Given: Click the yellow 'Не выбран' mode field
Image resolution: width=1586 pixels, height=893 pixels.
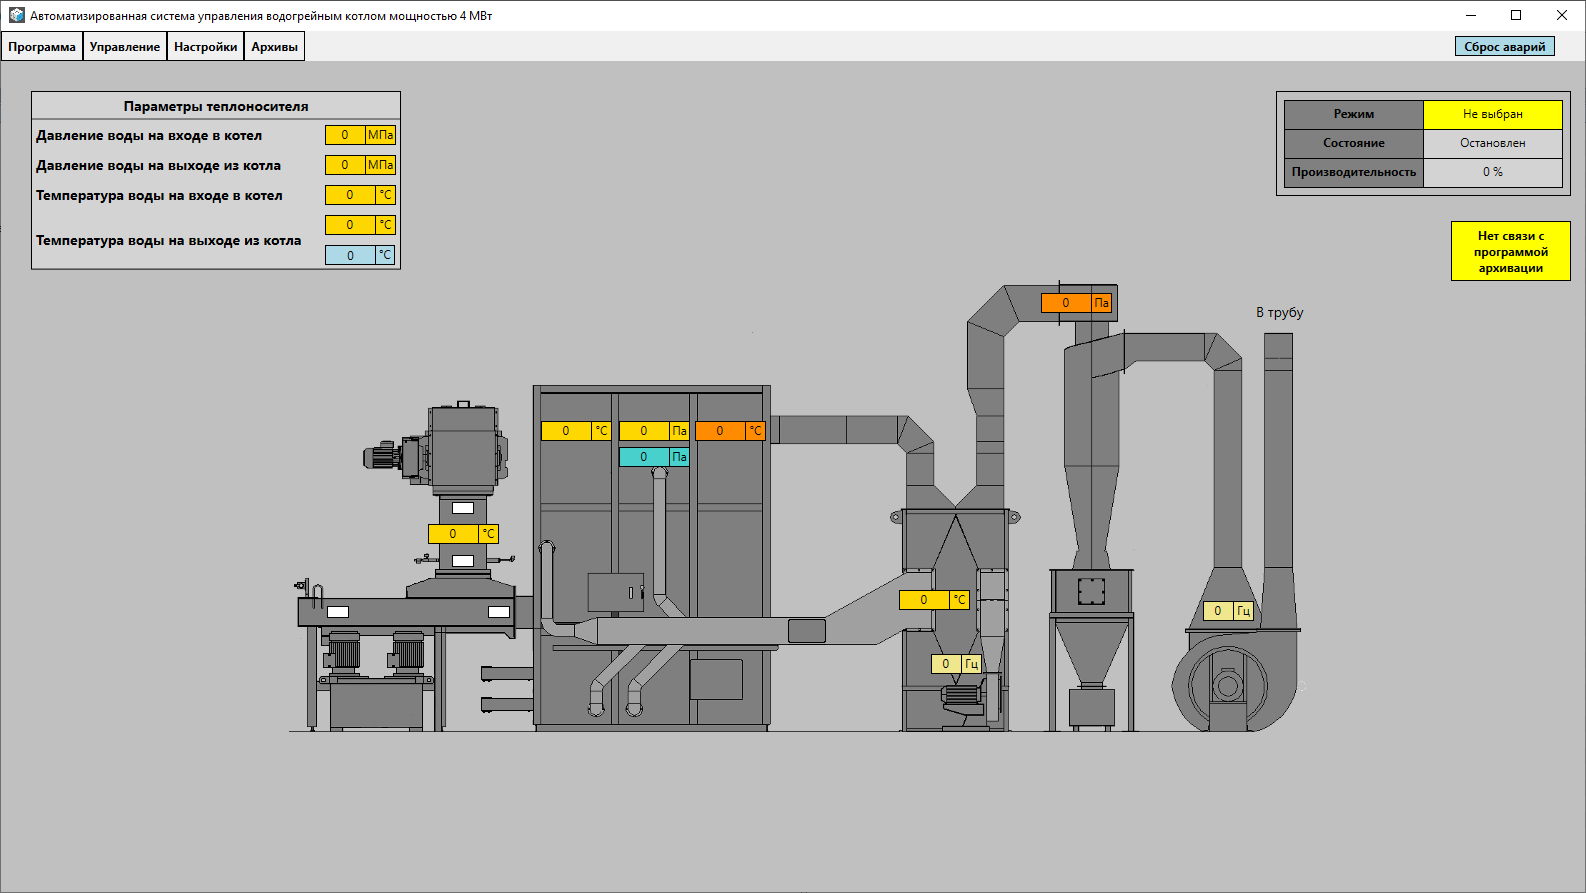Looking at the screenshot, I should (1492, 114).
